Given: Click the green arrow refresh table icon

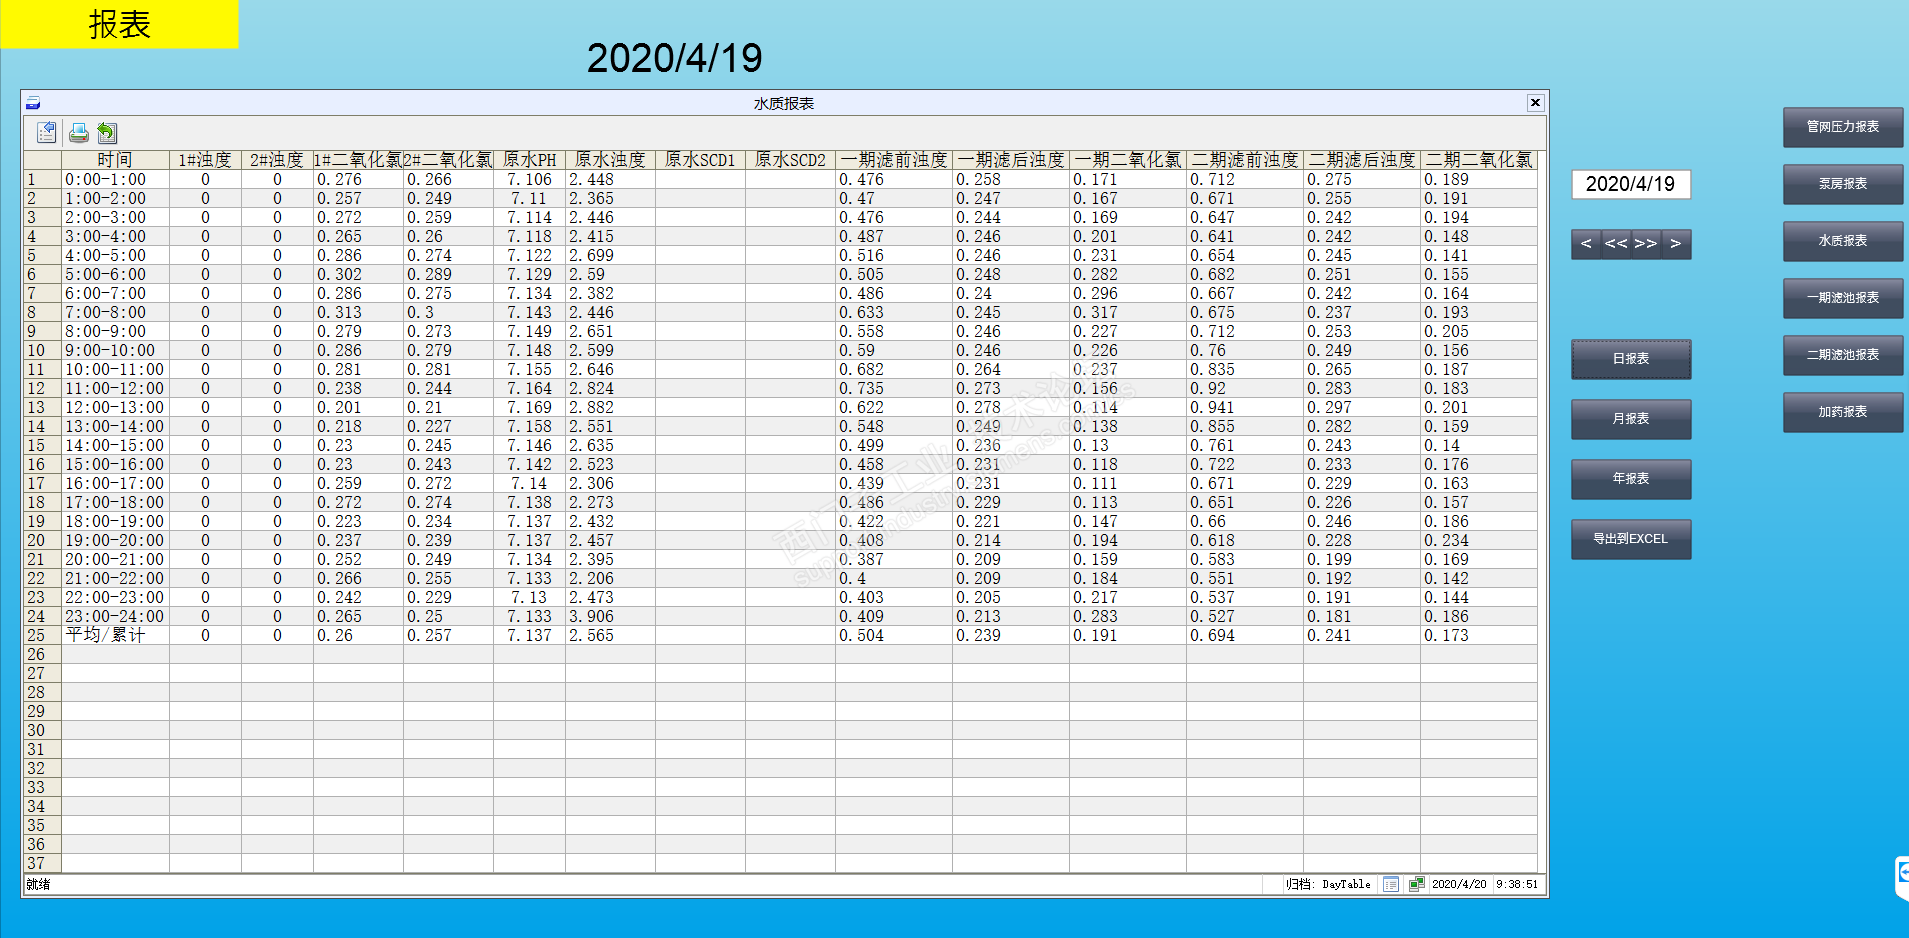Looking at the screenshot, I should click(x=107, y=132).
